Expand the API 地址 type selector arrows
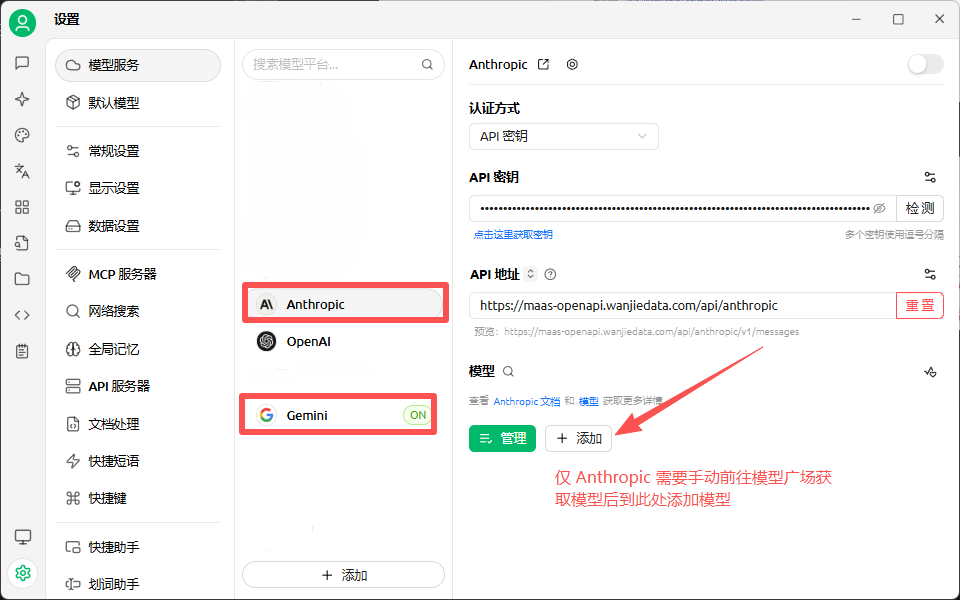 click(531, 274)
